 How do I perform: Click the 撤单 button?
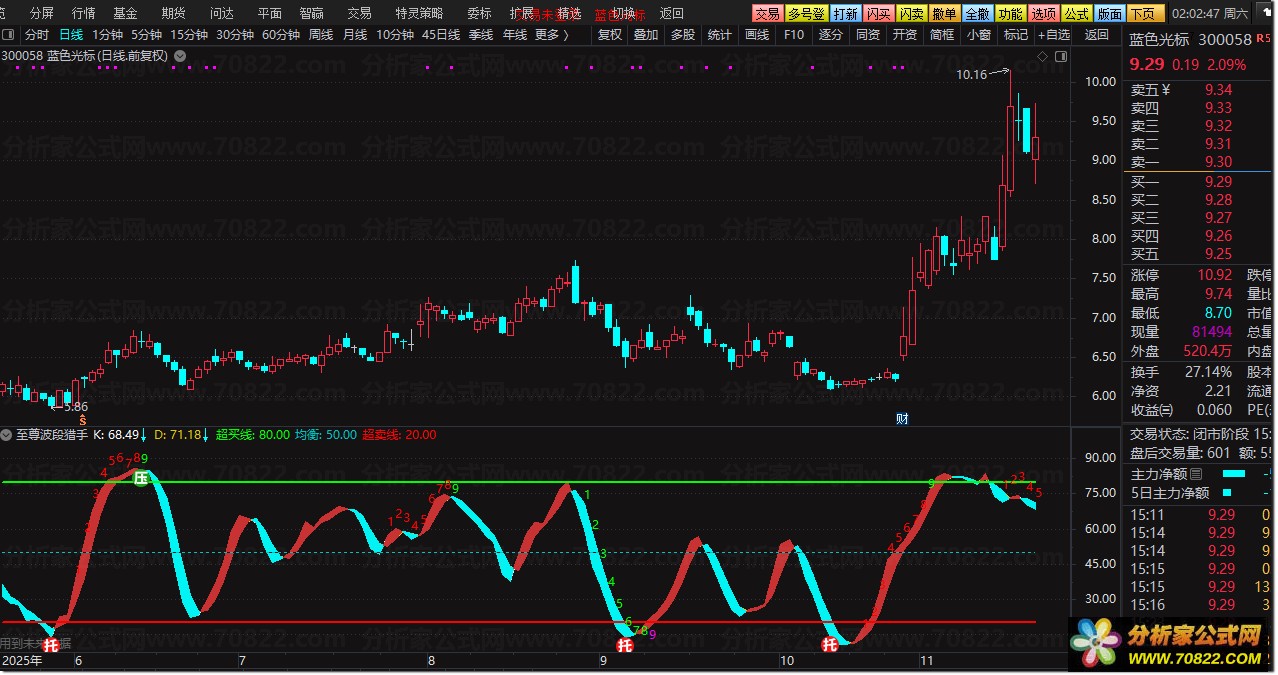944,14
